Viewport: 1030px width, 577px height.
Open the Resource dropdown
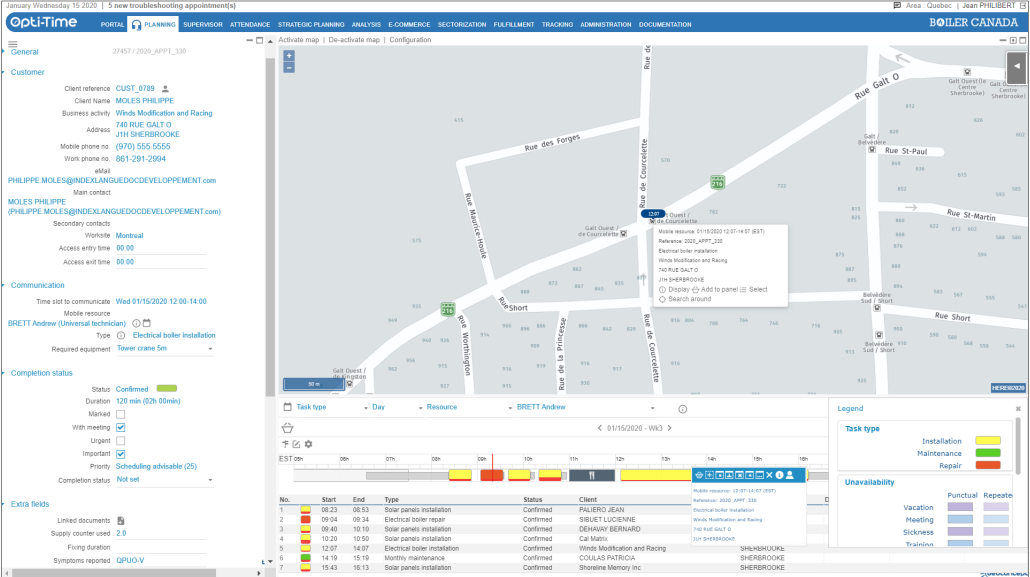(469, 407)
